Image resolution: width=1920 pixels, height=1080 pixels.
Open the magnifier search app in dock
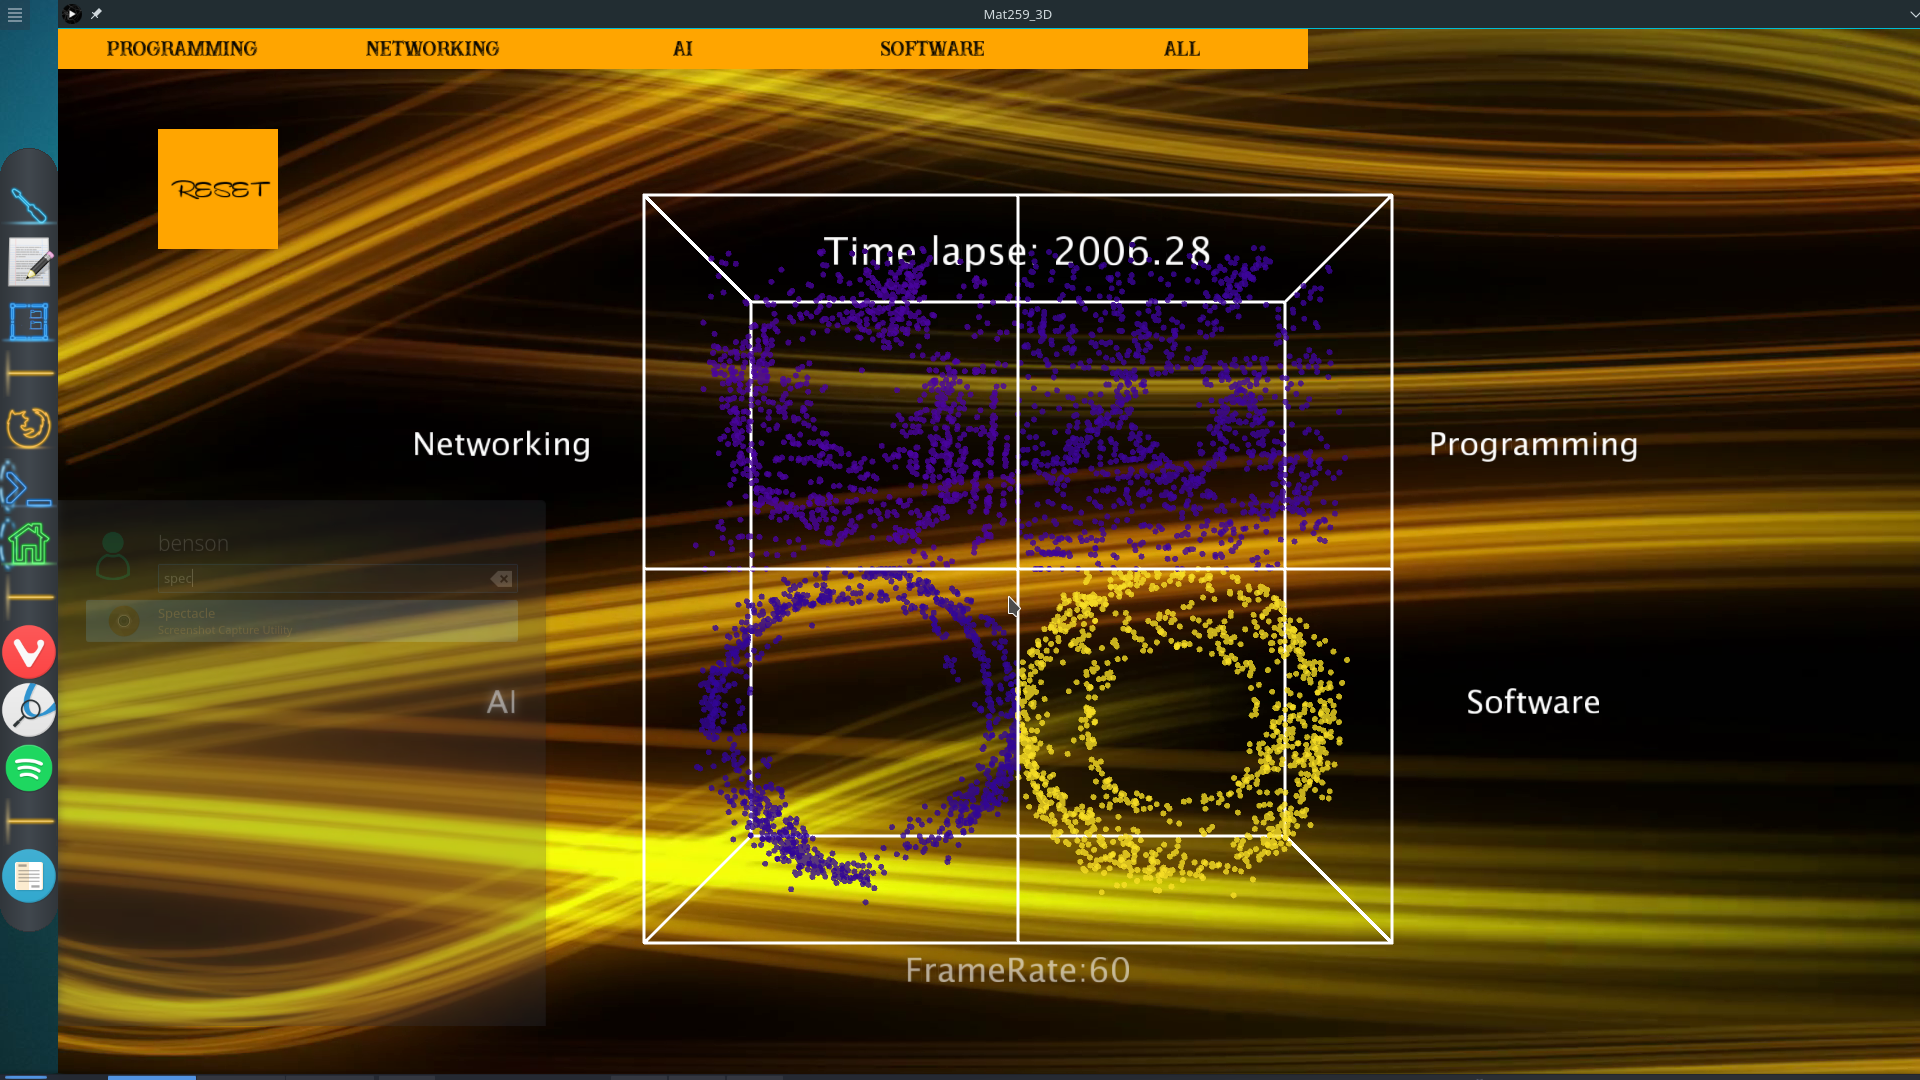click(29, 710)
